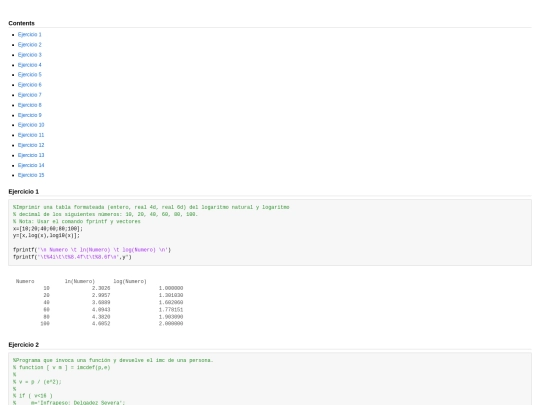Click the Contents heading

[21, 23]
